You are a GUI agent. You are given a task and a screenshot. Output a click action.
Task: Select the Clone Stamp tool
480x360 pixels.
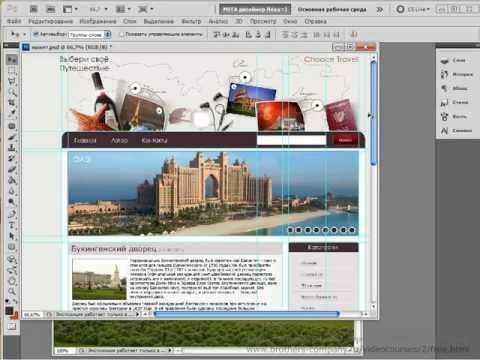12,148
